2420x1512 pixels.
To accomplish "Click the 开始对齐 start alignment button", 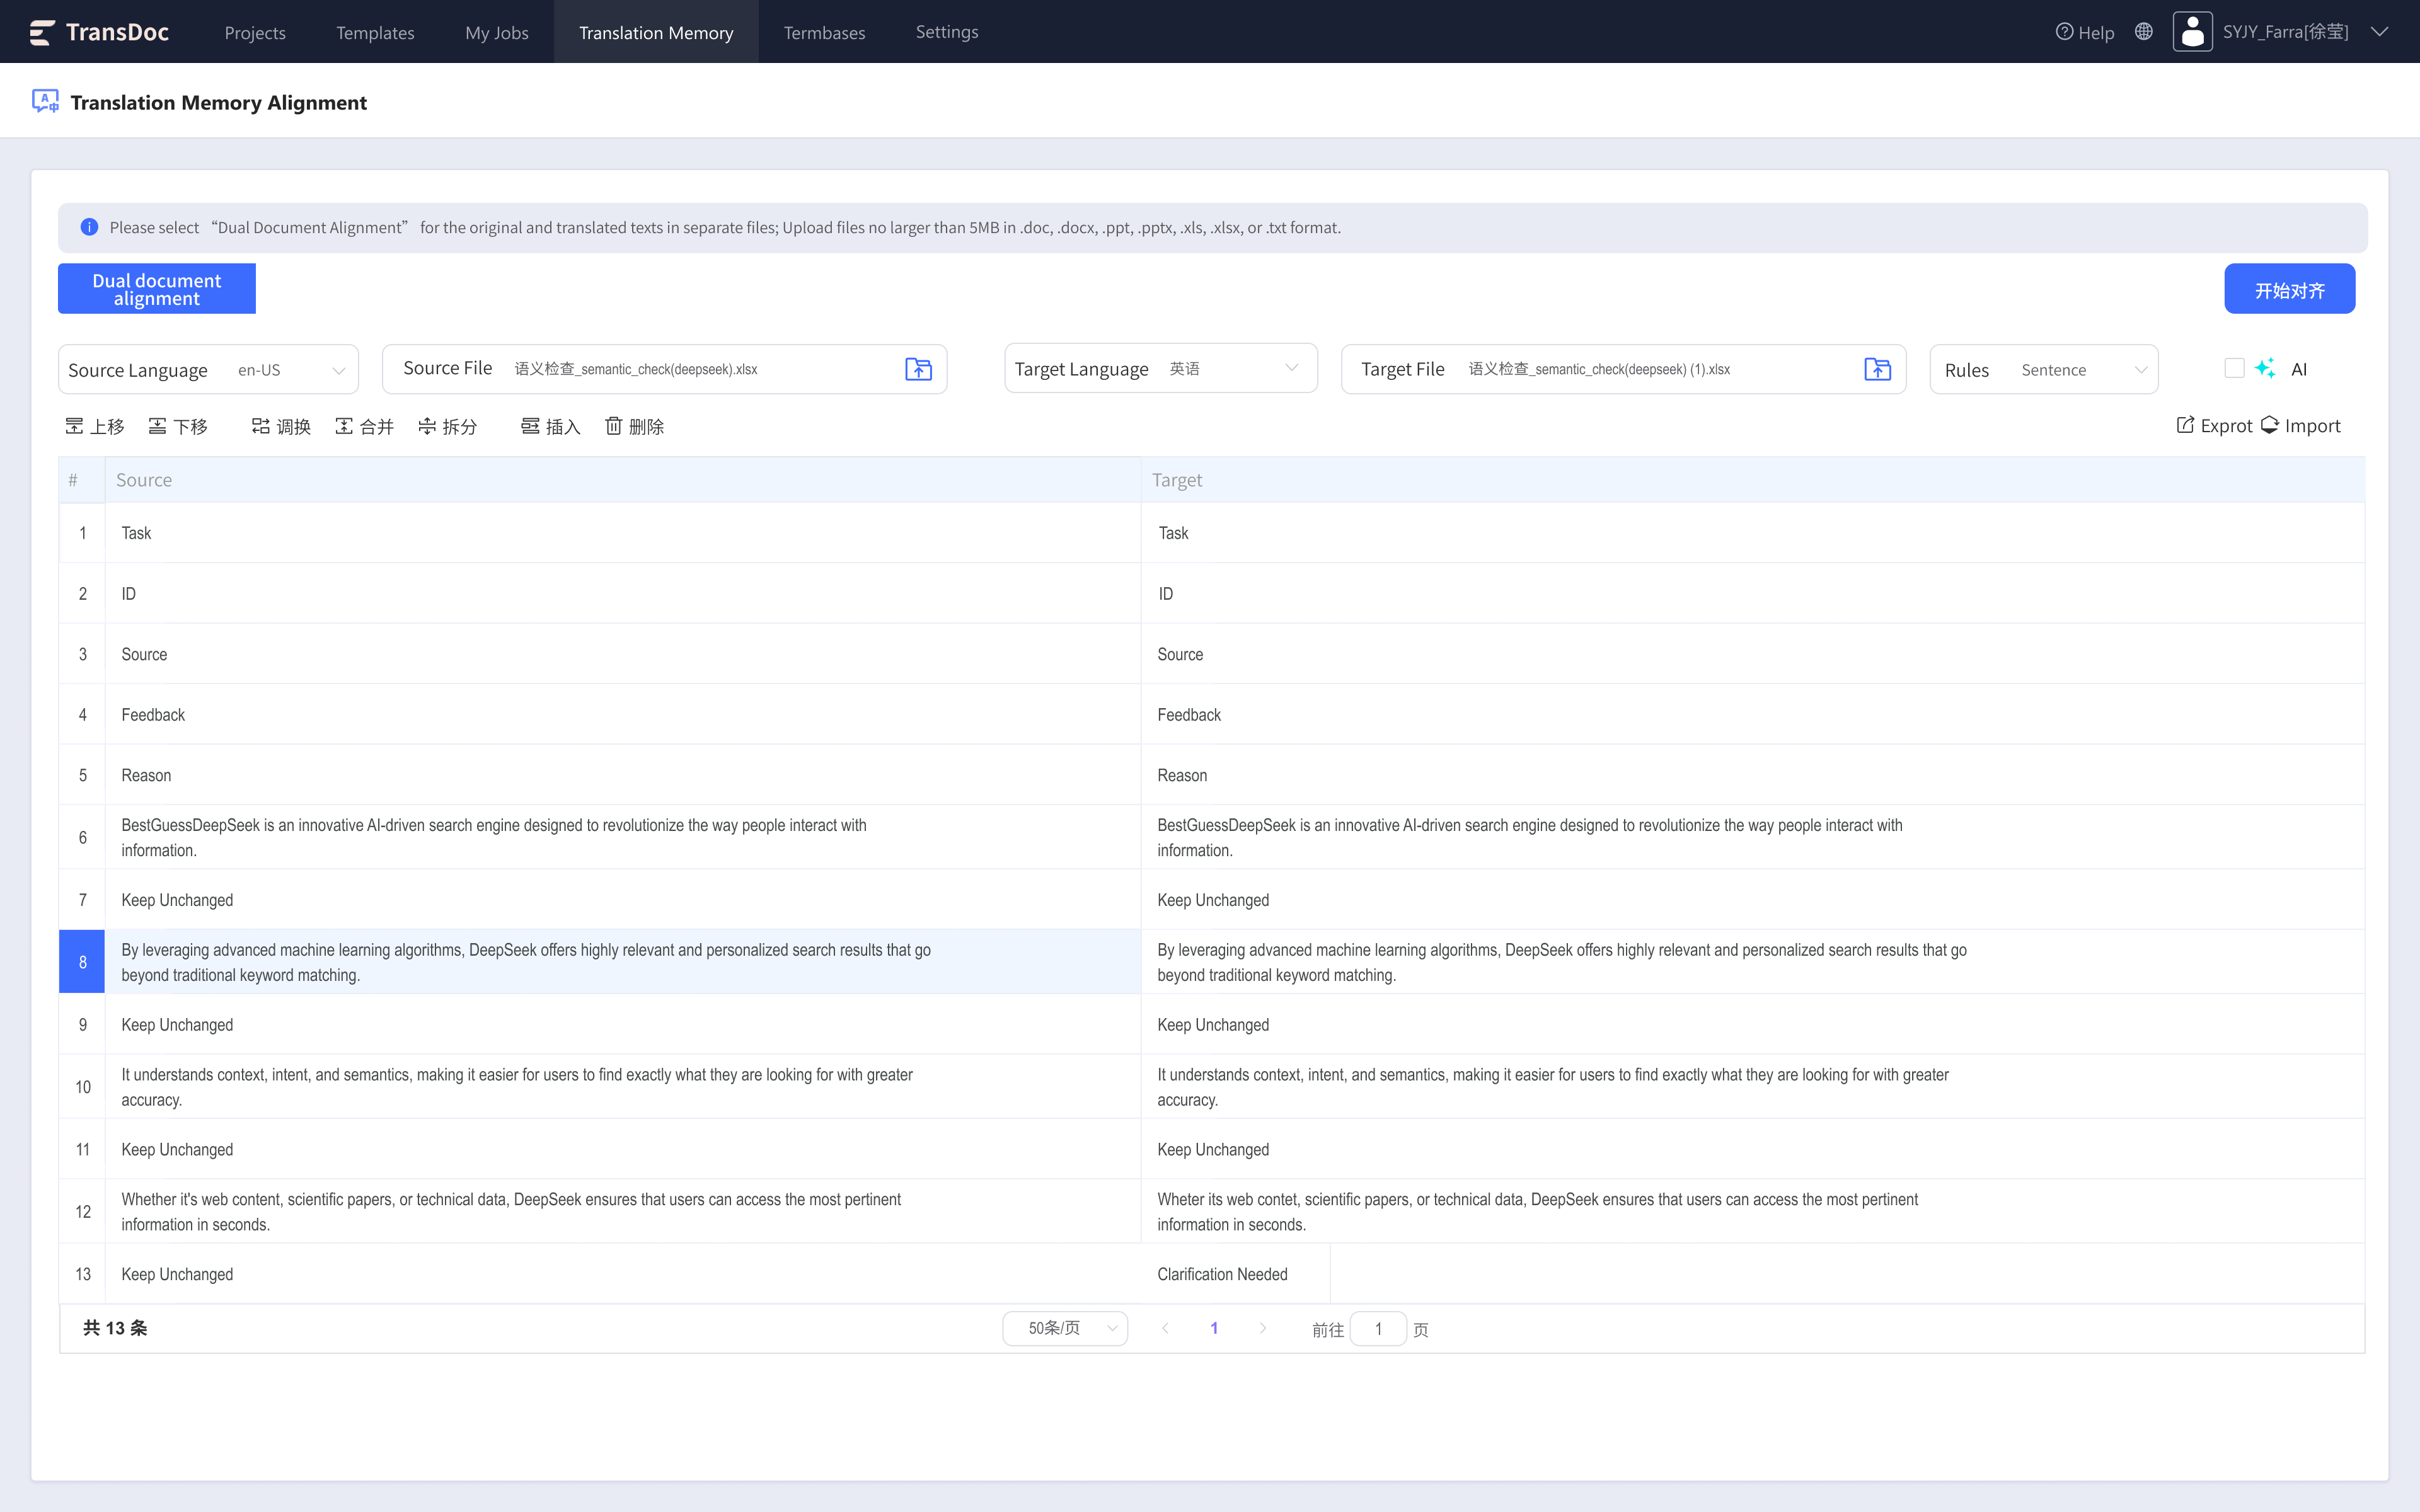I will click(x=2289, y=289).
